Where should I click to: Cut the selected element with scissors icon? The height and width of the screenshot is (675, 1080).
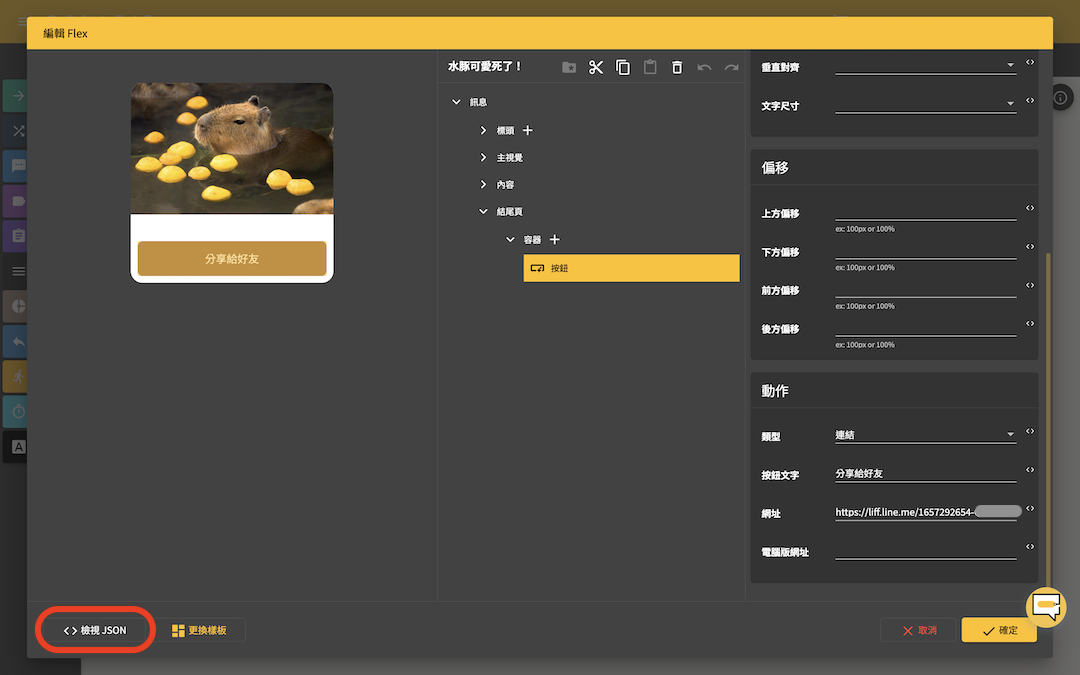(596, 67)
